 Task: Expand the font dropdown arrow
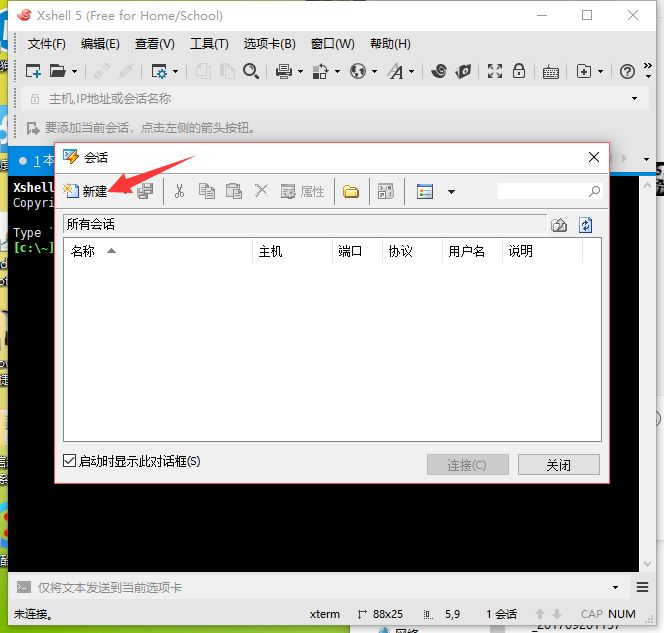(x=411, y=72)
